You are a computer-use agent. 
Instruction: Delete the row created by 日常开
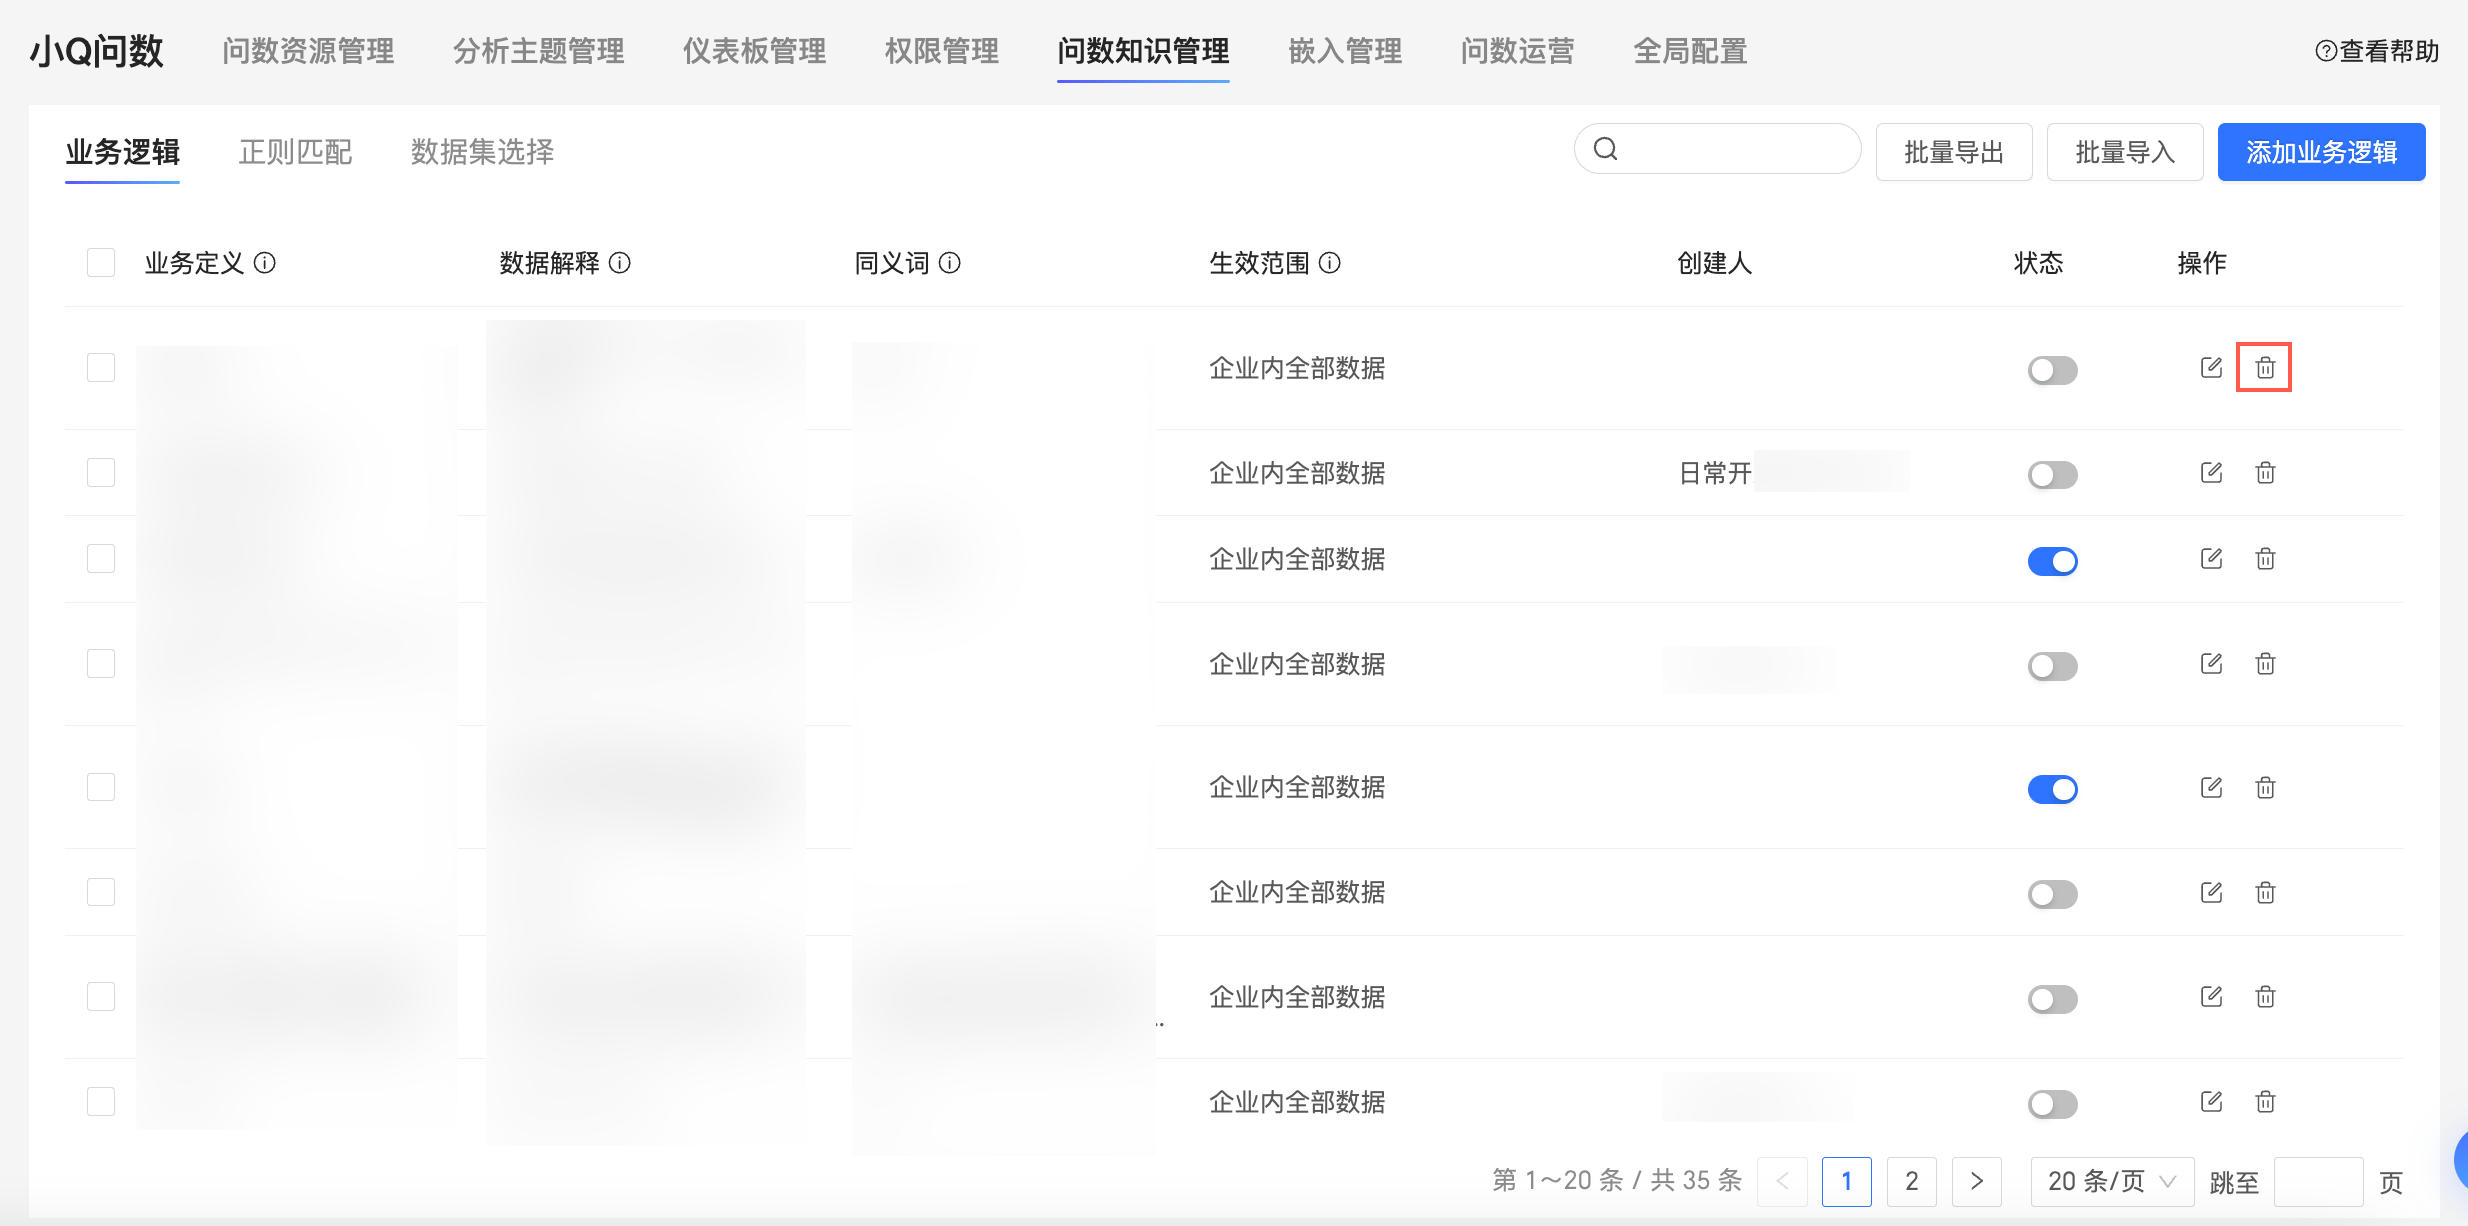pyautogui.click(x=2265, y=473)
